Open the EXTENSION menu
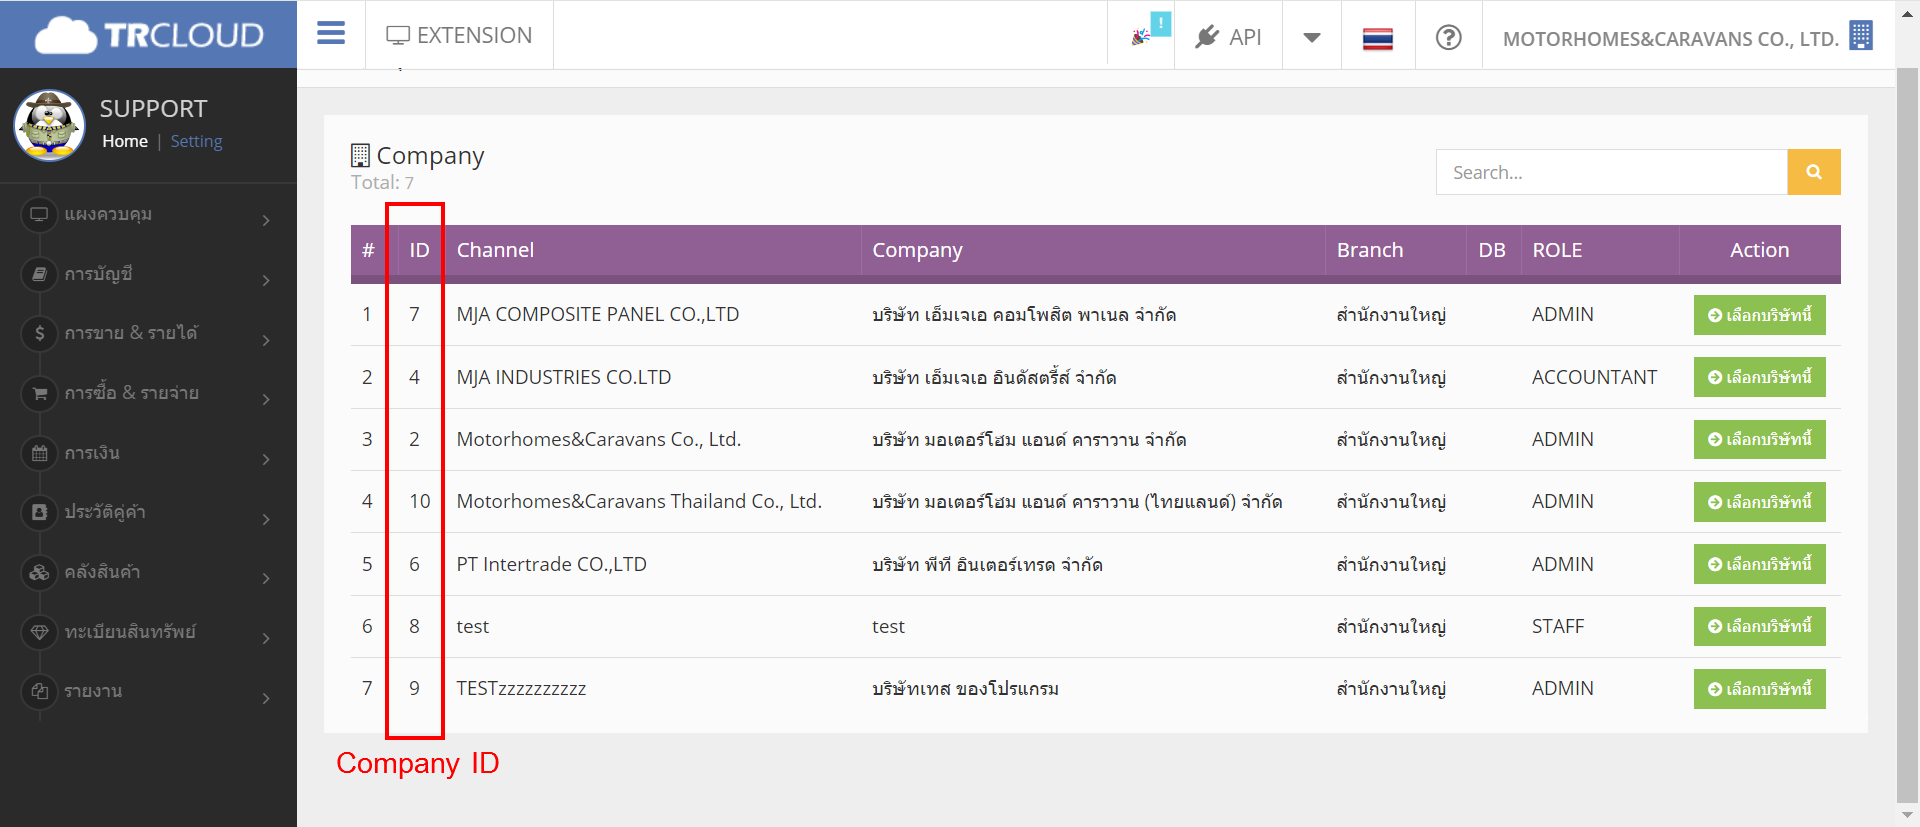The height and width of the screenshot is (827, 1920). (x=459, y=35)
